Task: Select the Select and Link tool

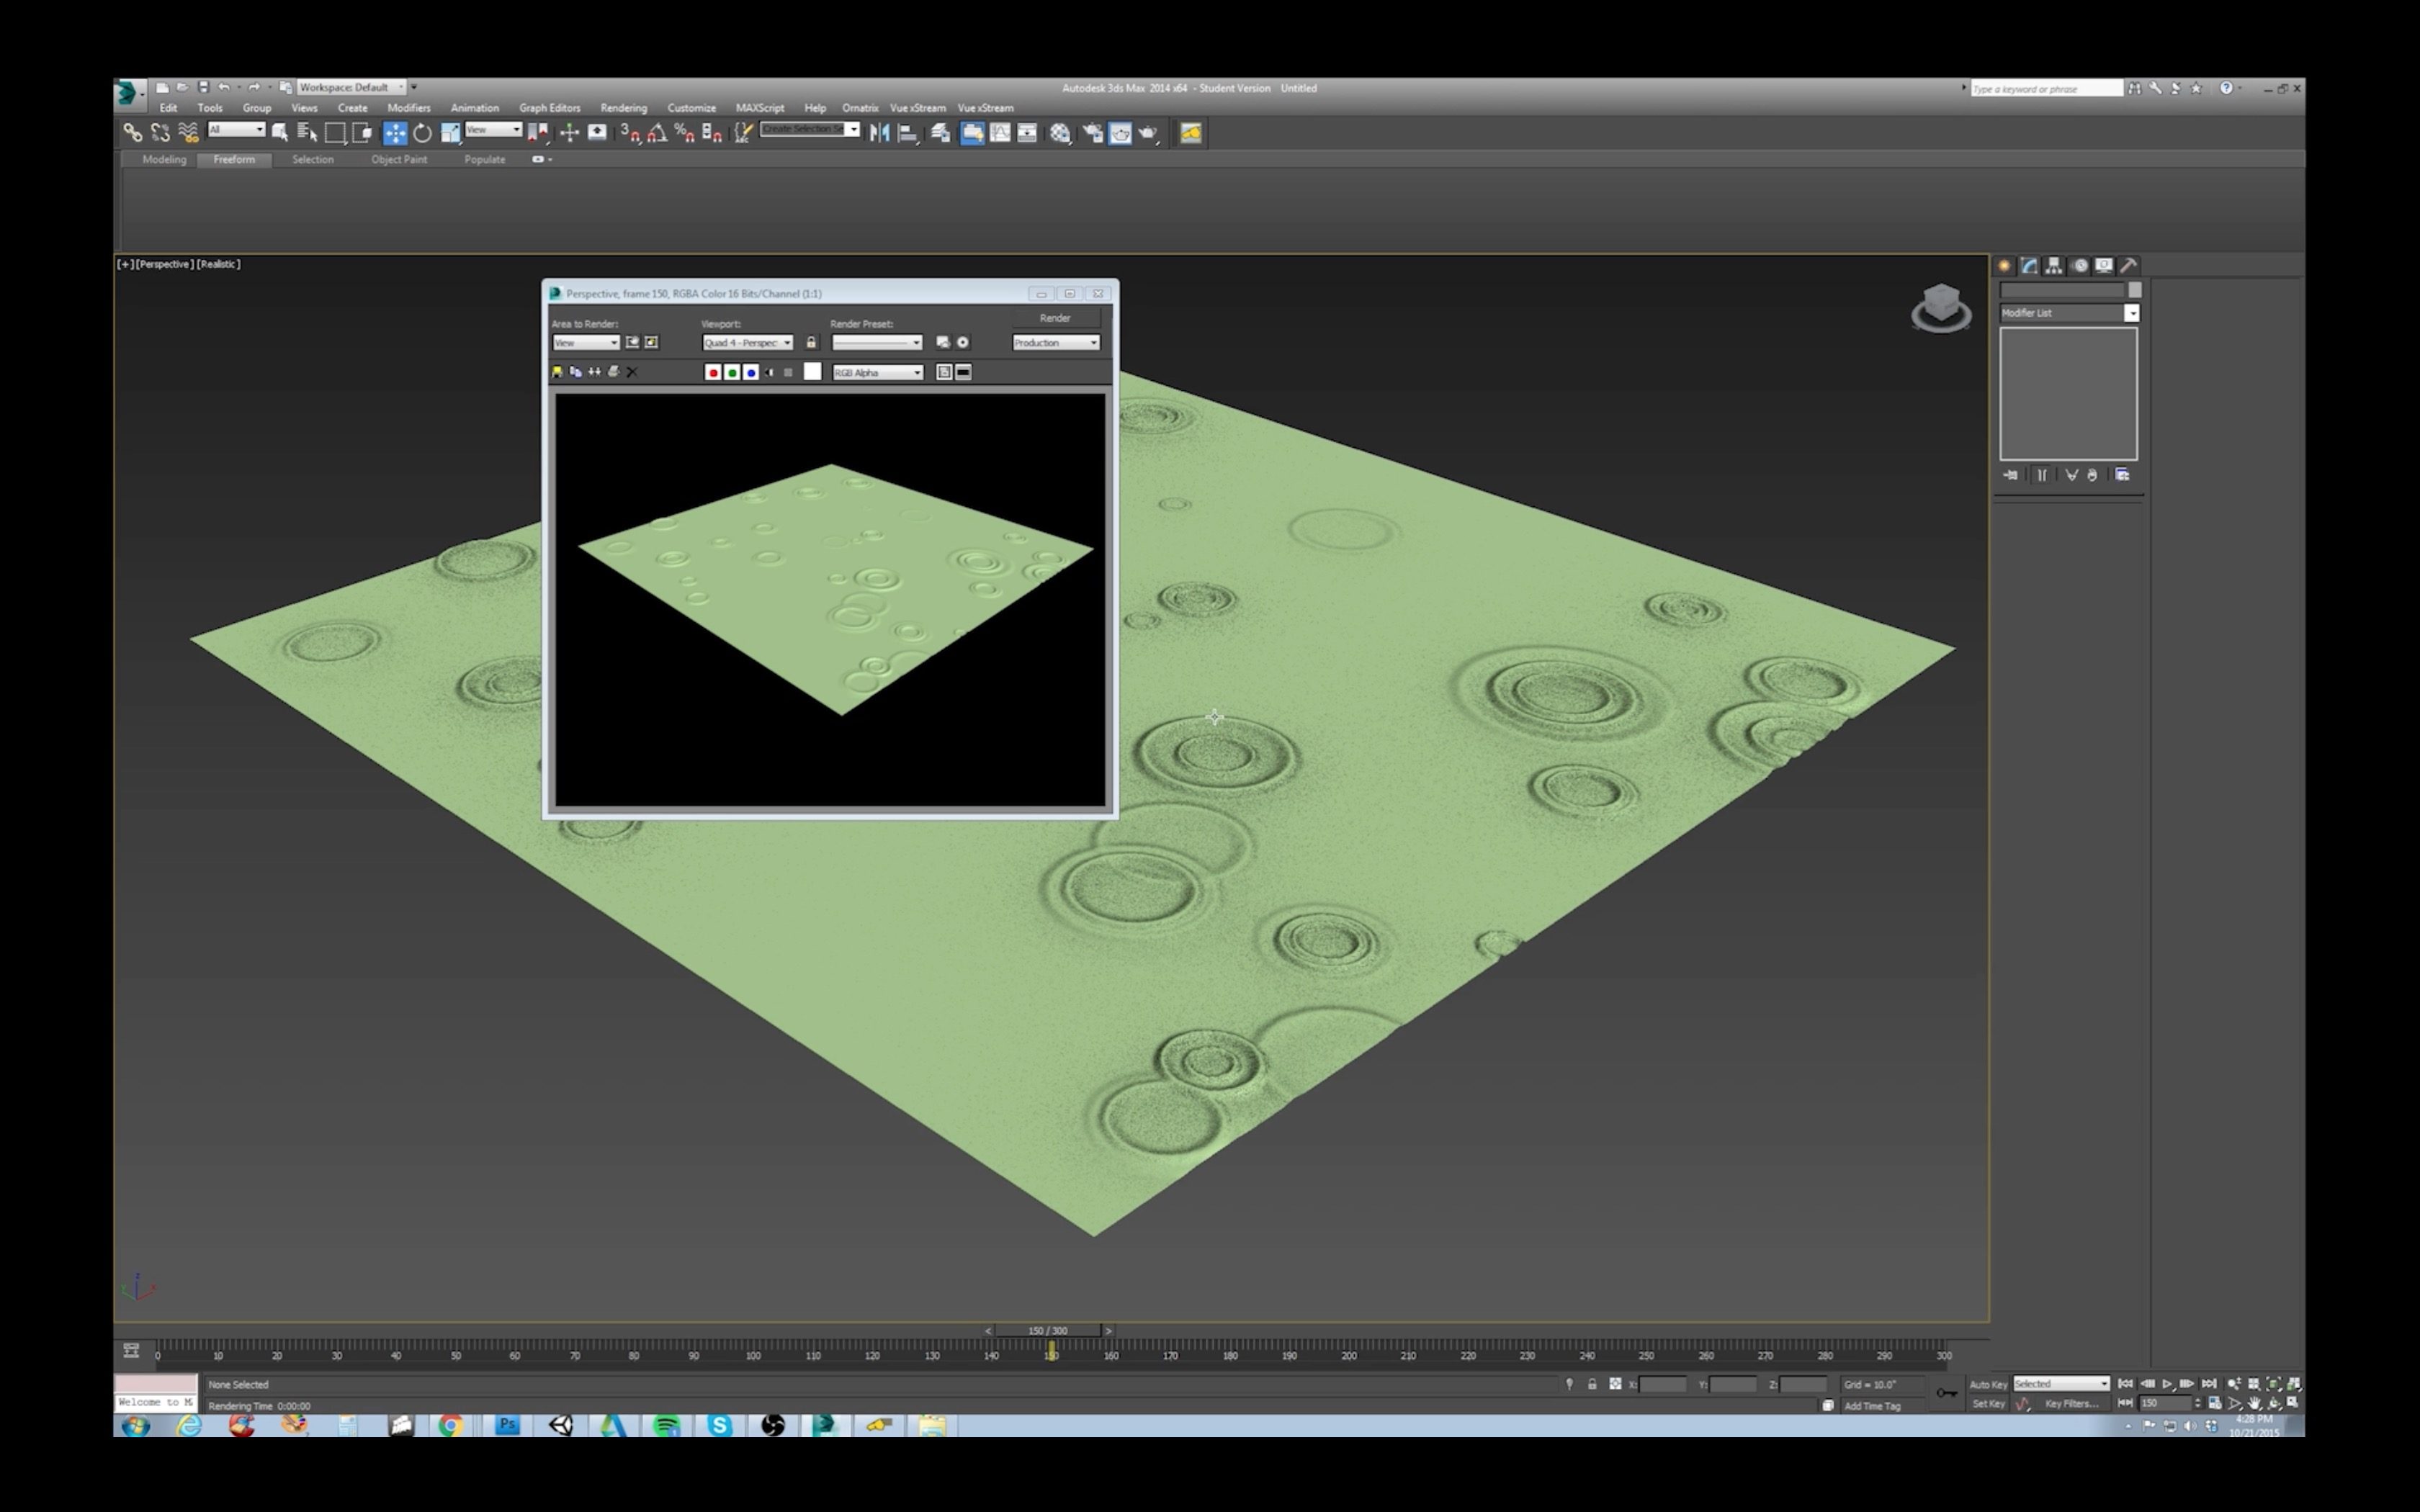Action: (132, 132)
